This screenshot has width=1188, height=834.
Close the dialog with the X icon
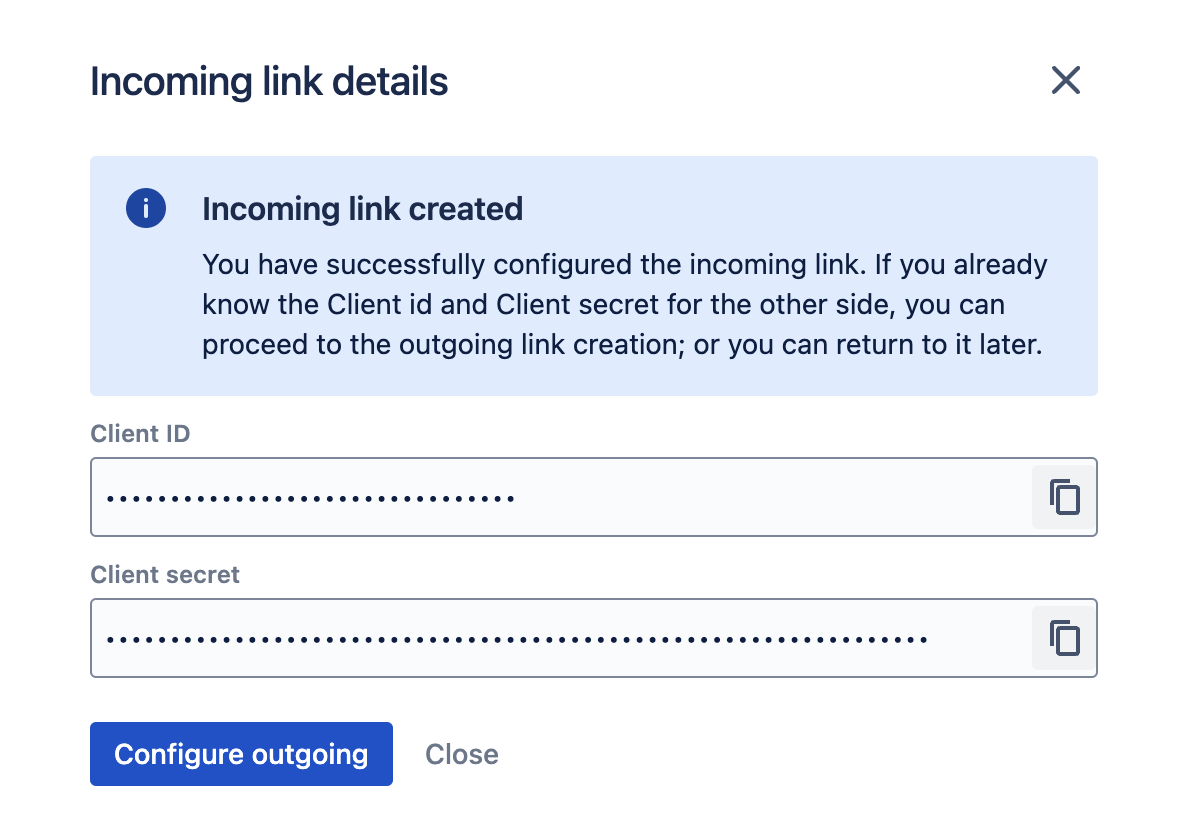[1066, 80]
